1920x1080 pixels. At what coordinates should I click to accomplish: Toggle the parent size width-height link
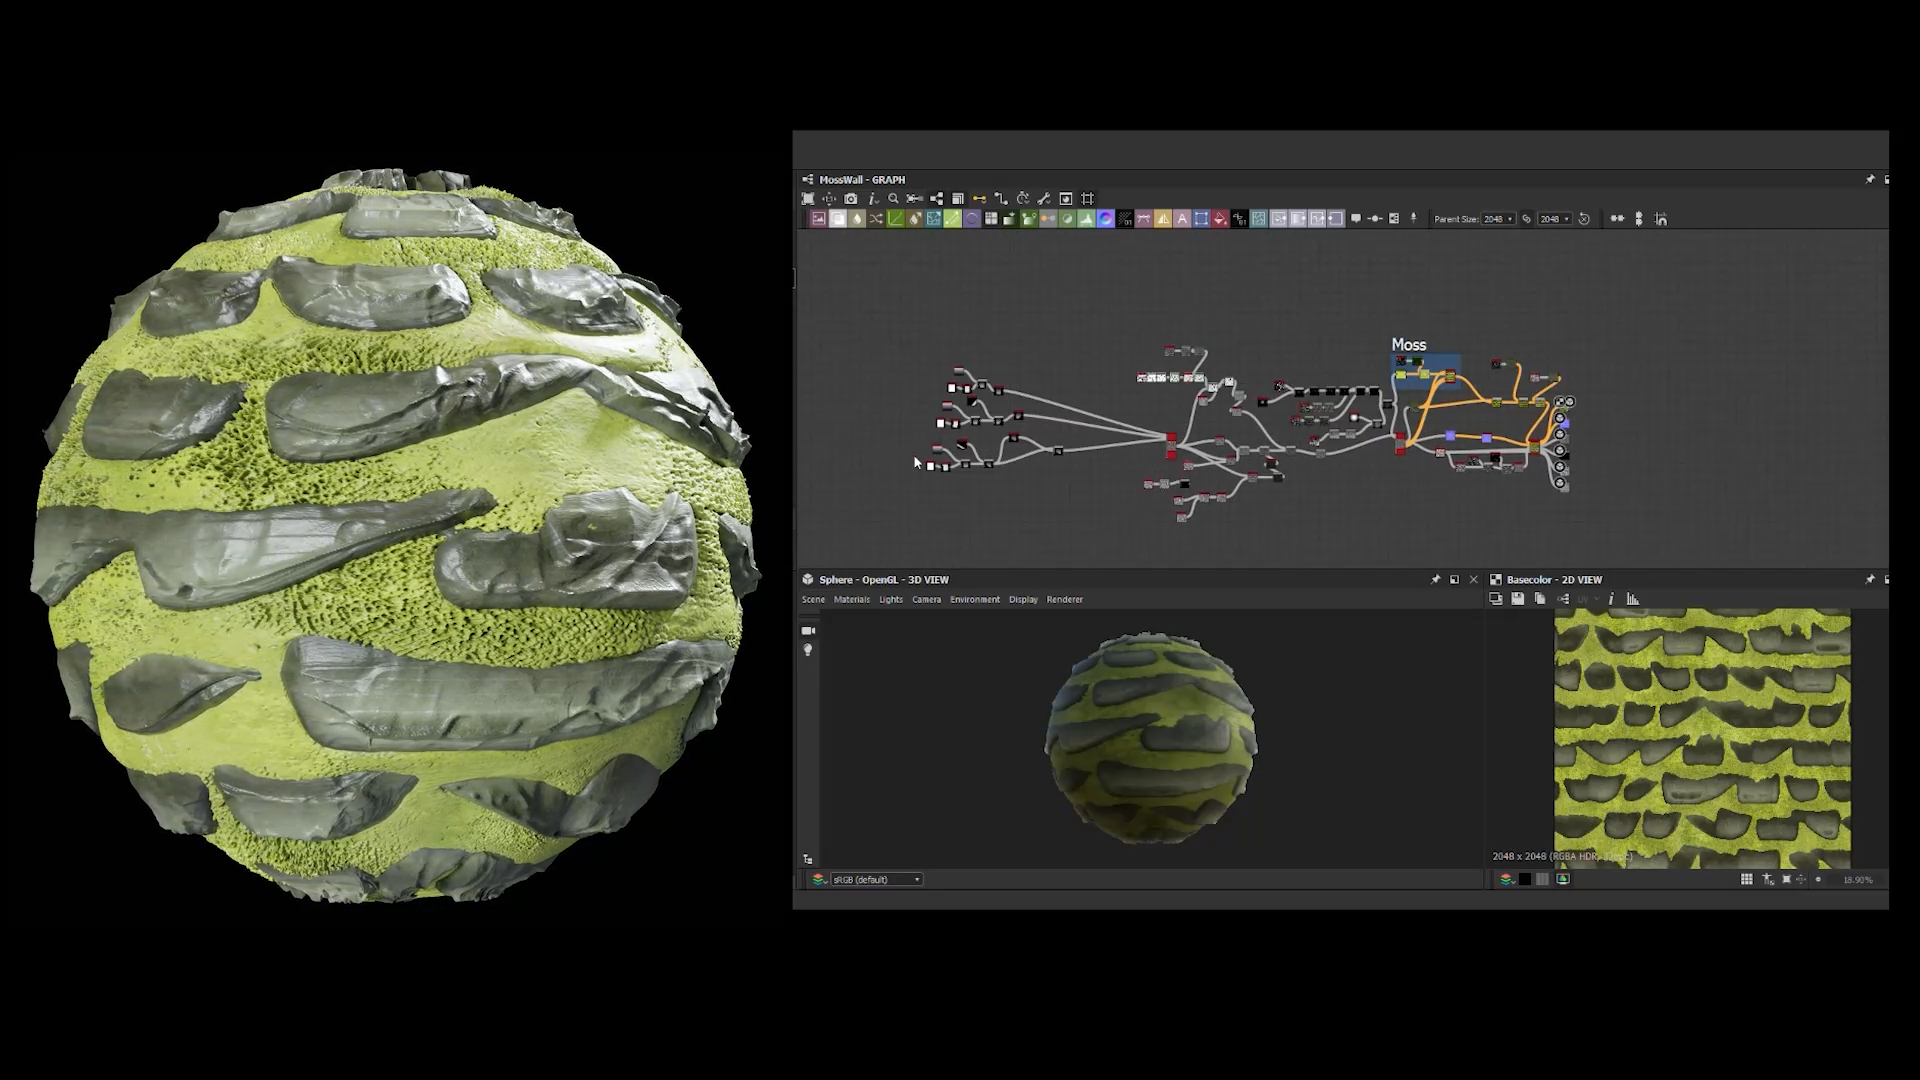click(1527, 219)
